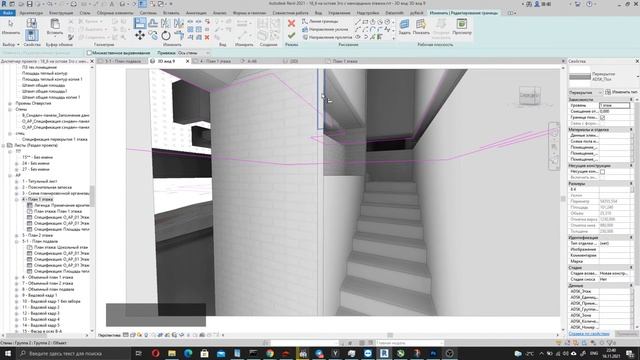Select Slope Arrow drawing option
The width and height of the screenshot is (640, 360).
coord(325,29)
